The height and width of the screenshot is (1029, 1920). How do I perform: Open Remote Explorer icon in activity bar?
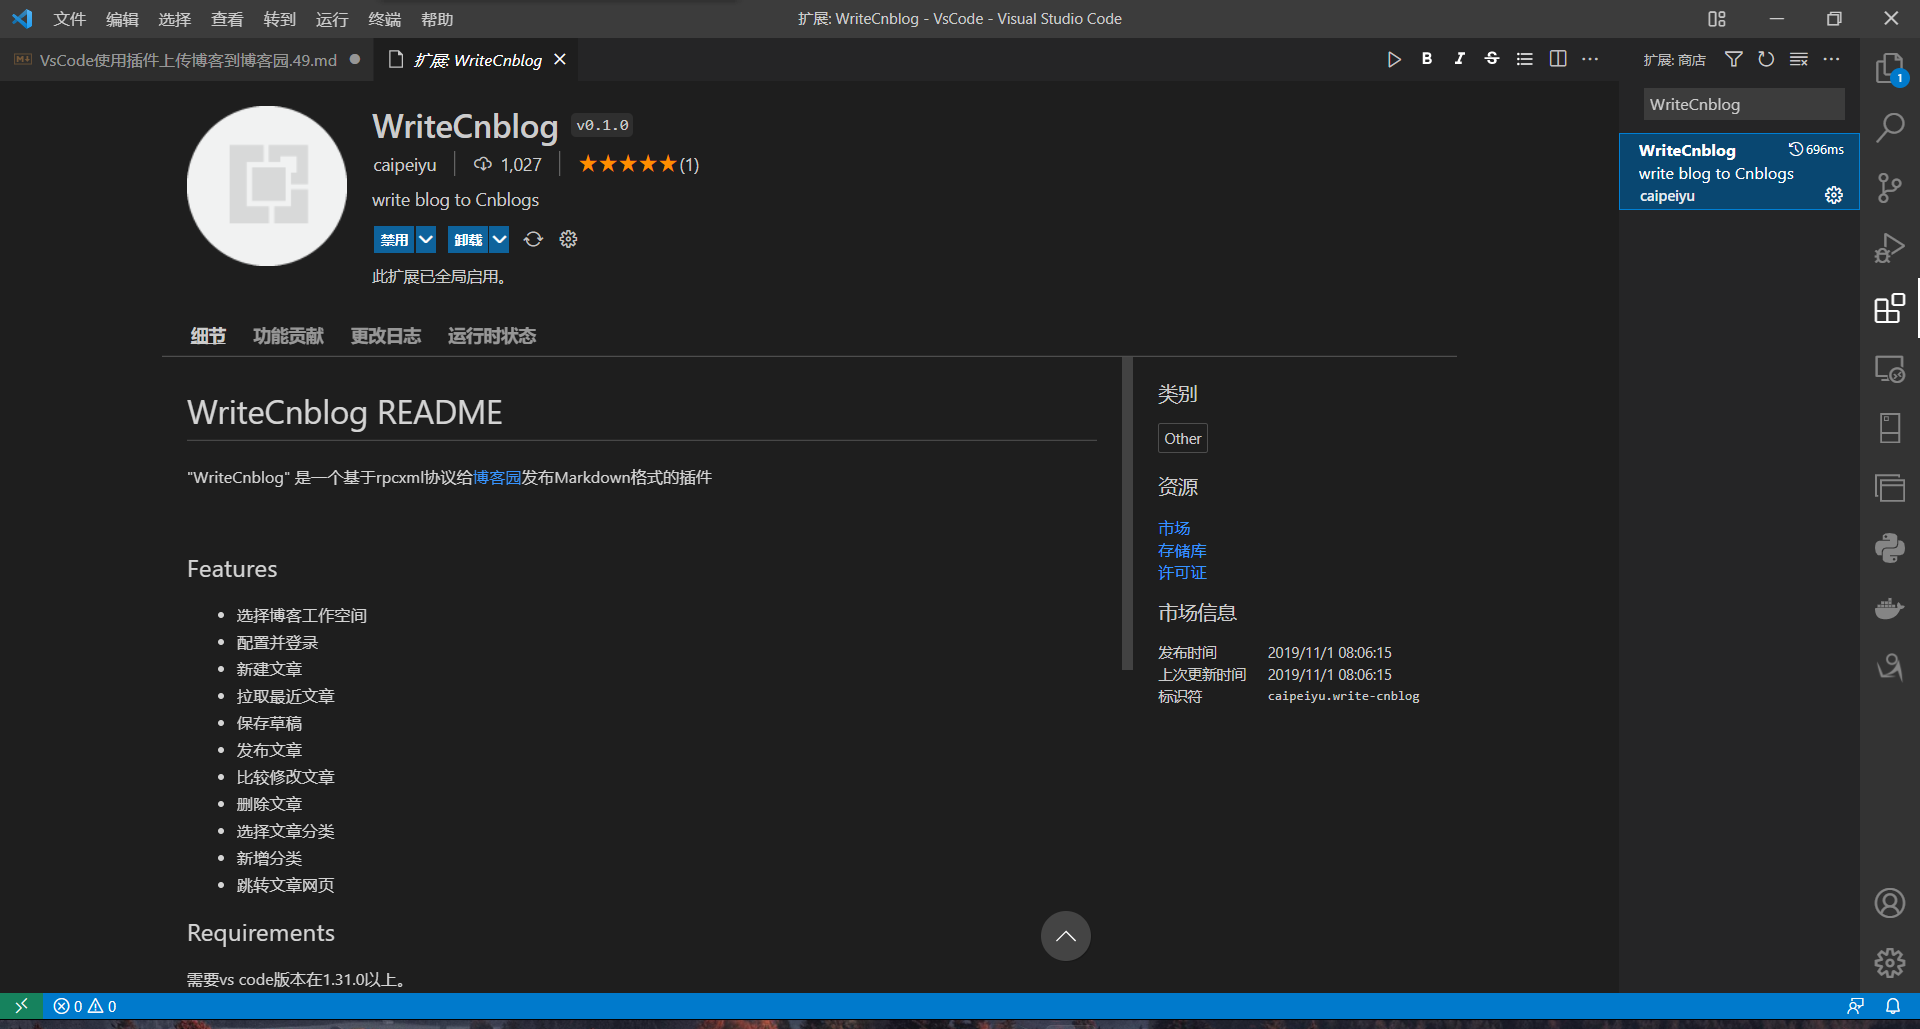(1889, 368)
